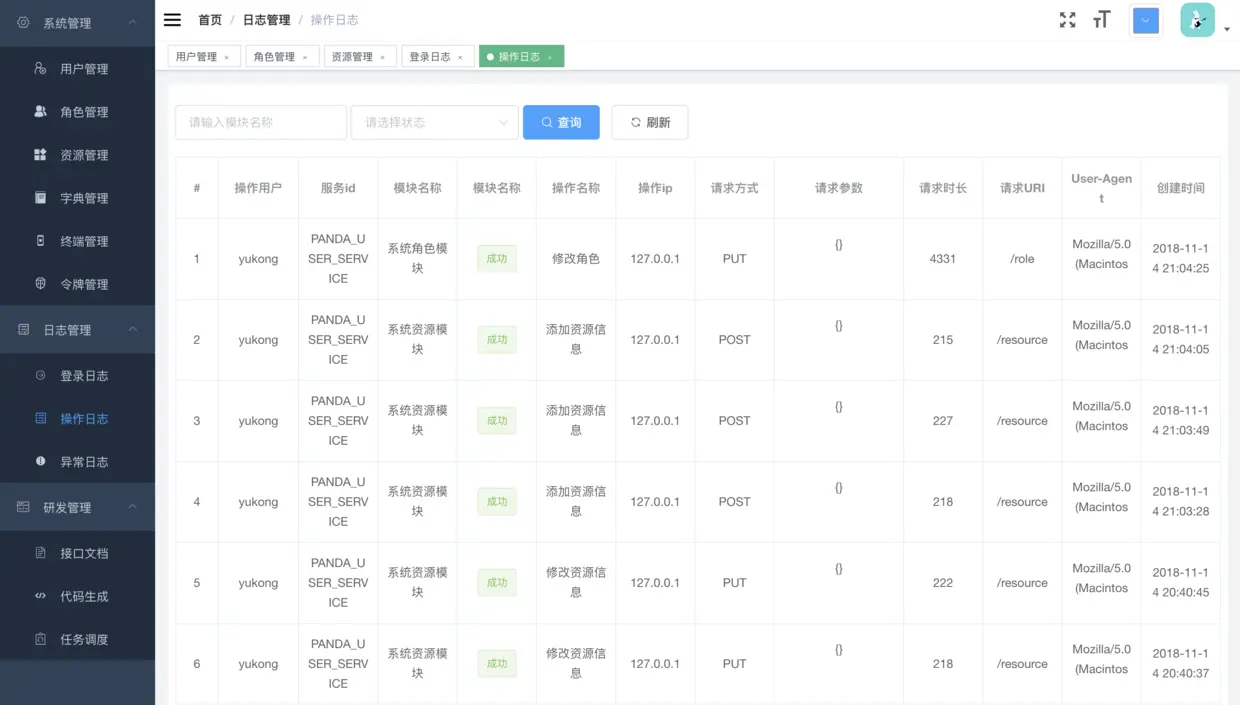Open the blue theme color picker
The image size is (1240, 705).
(1146, 20)
